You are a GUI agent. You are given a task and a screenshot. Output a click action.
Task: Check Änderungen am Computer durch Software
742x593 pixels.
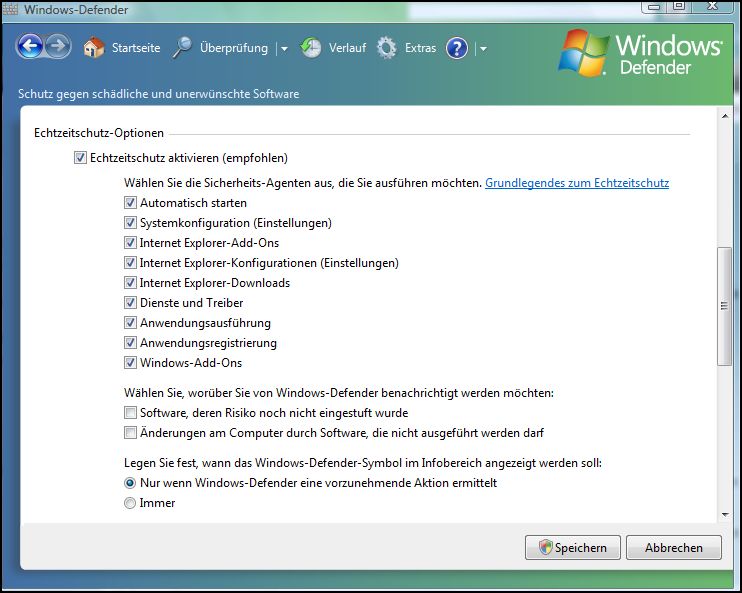click(x=130, y=433)
